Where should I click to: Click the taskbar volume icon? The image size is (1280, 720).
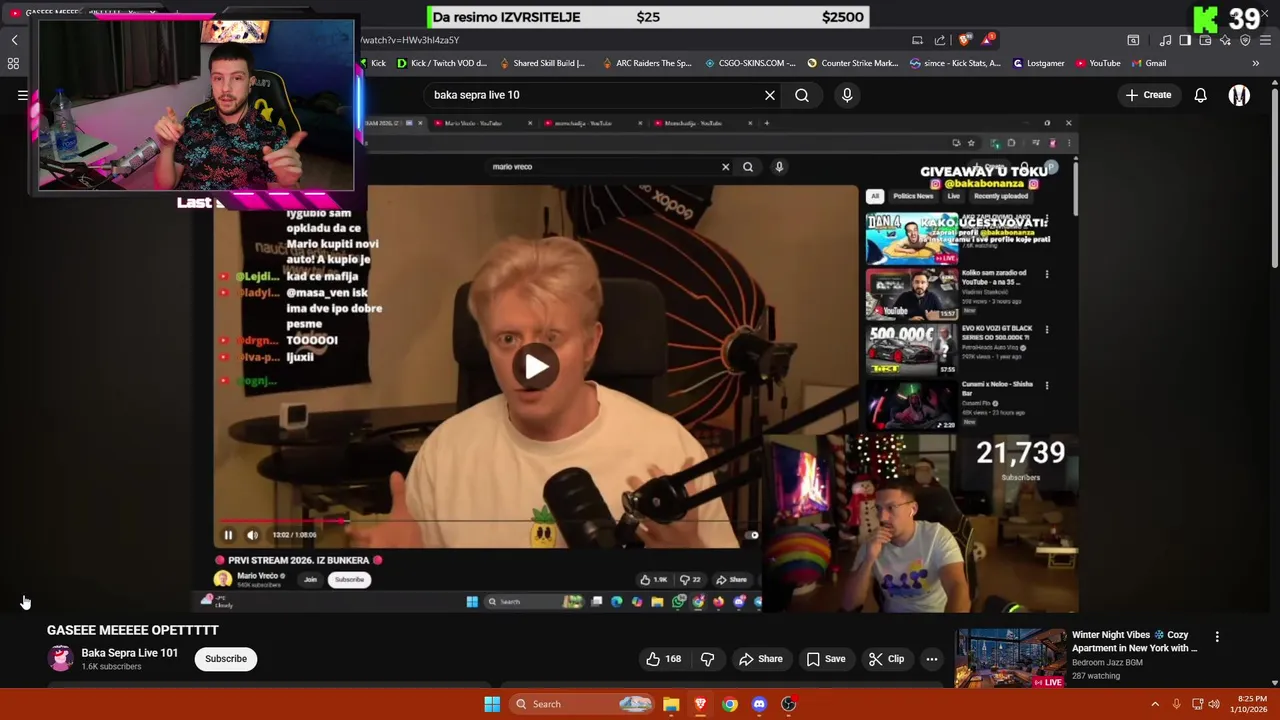(x=1214, y=704)
